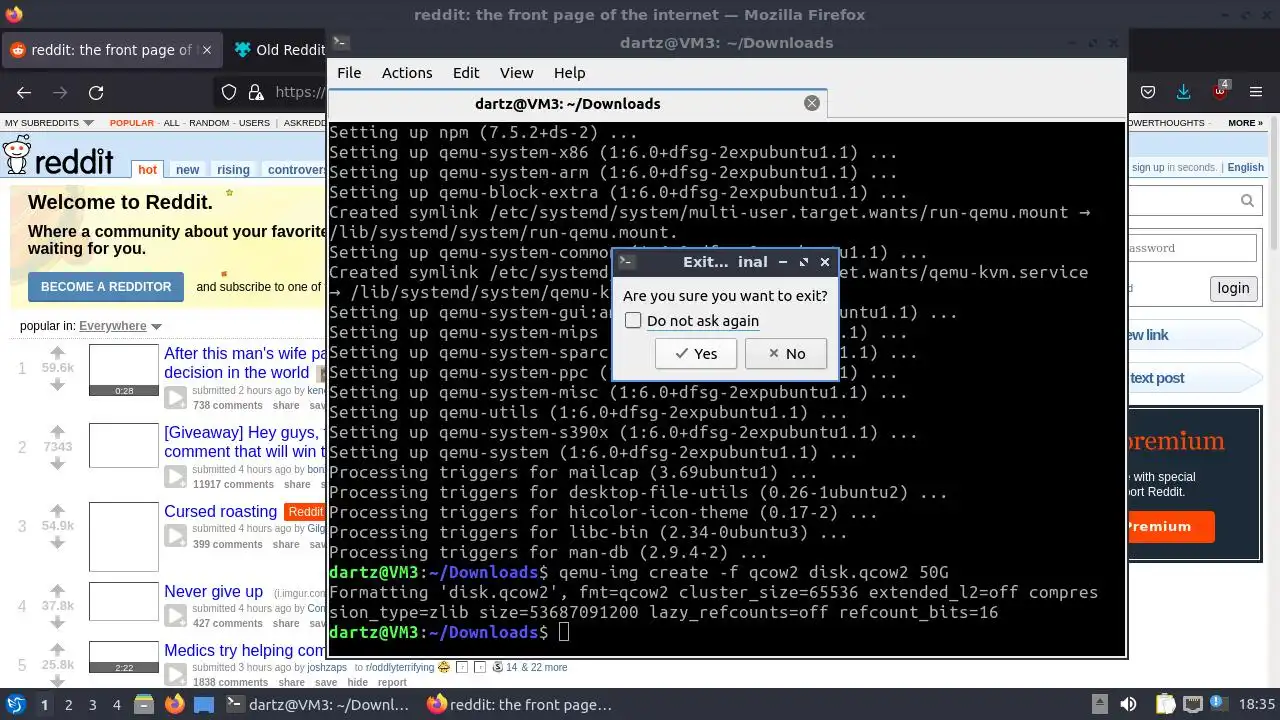Open the Pocket save icon in Firefox
This screenshot has height=720, width=1280.
tap(1148, 92)
